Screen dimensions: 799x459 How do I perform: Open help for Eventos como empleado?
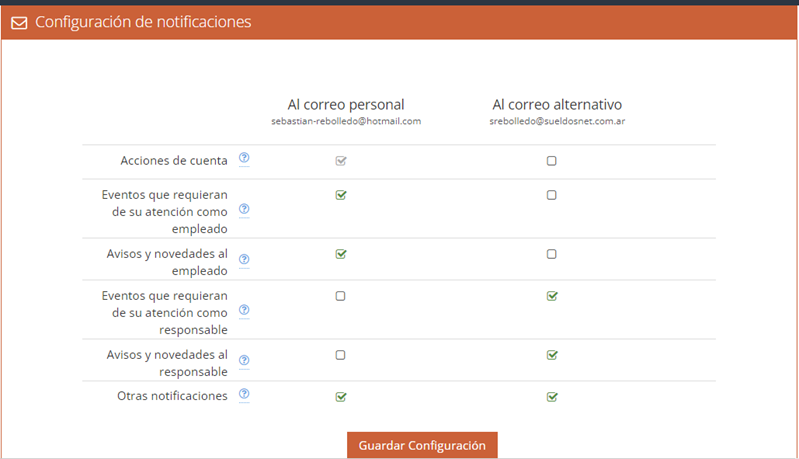click(x=244, y=209)
